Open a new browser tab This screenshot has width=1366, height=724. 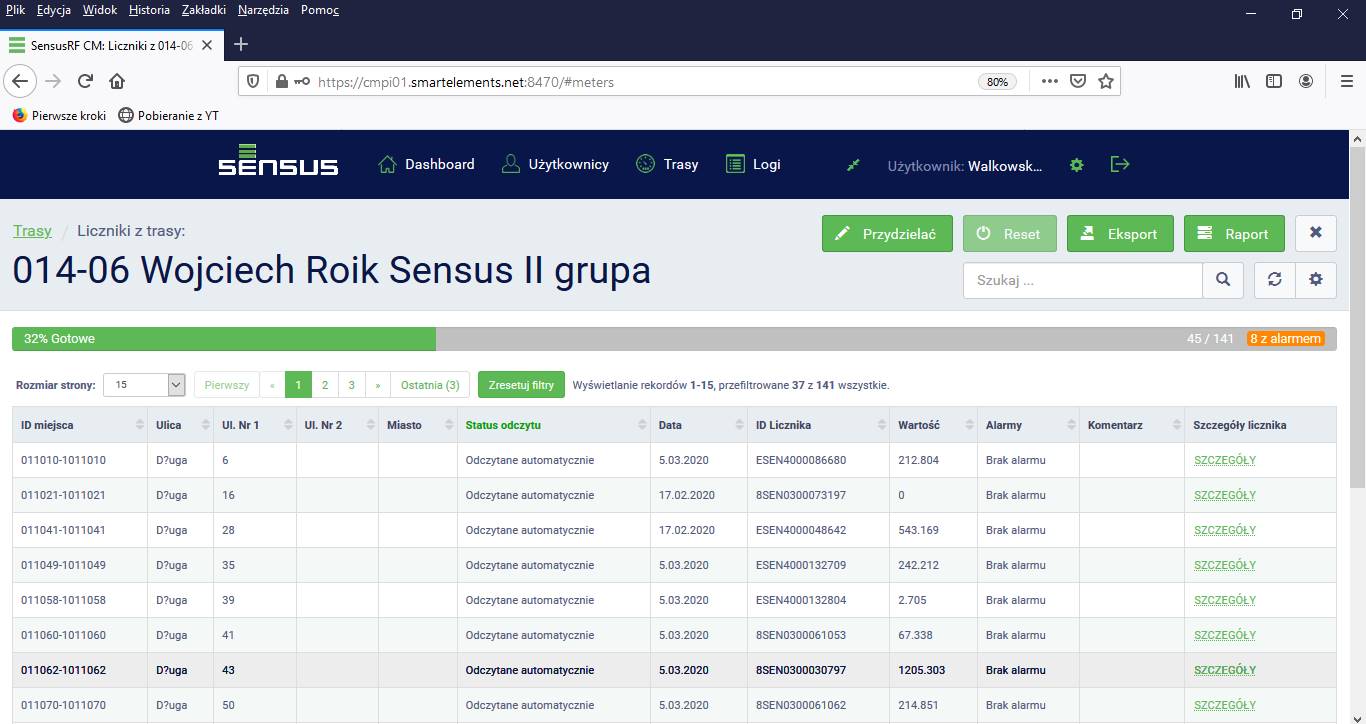pos(240,44)
